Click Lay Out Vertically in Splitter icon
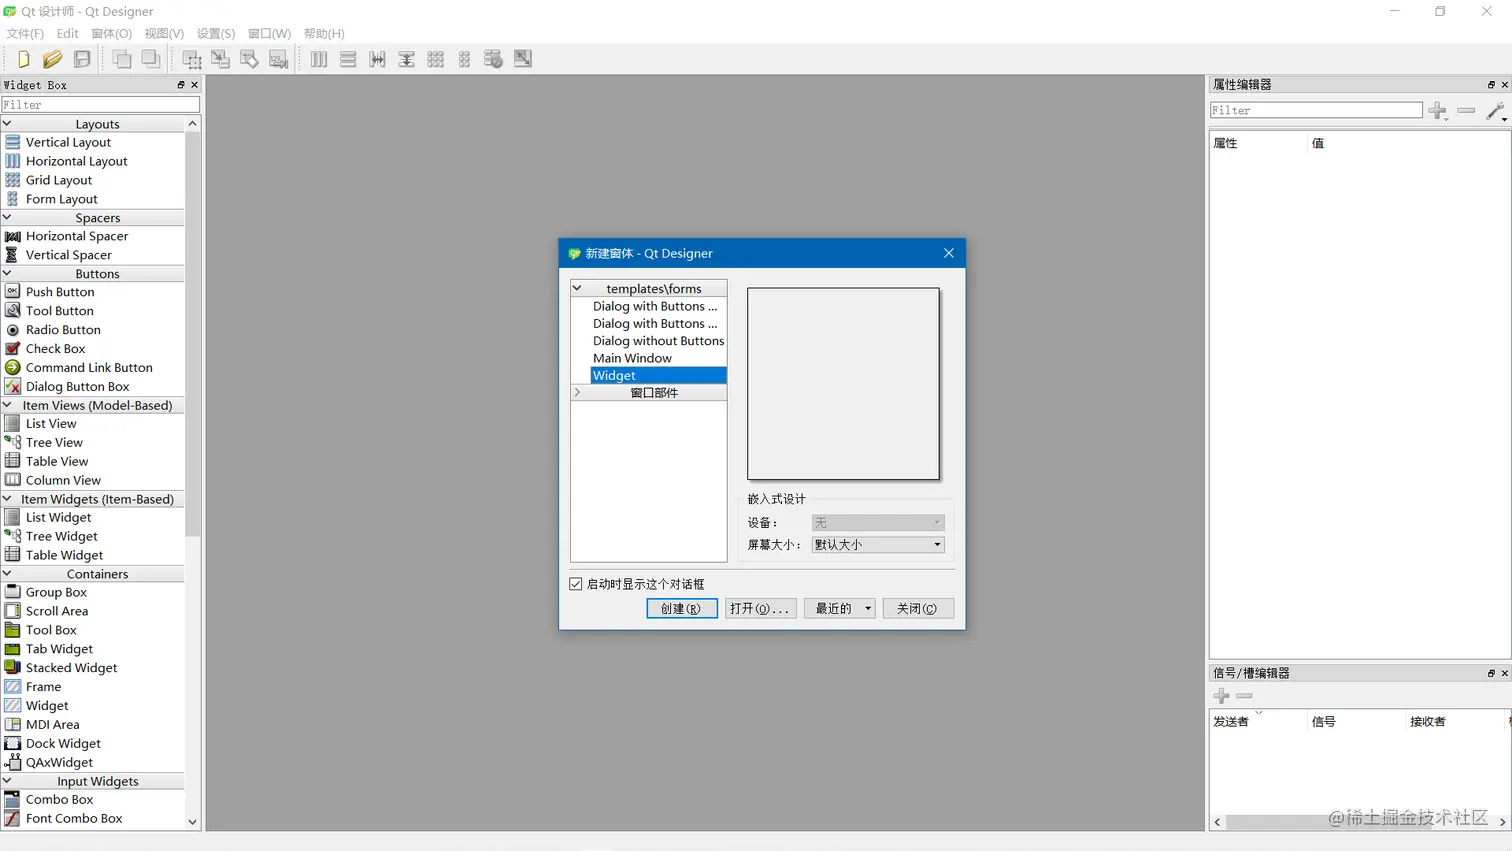The height and width of the screenshot is (851, 1512). [x=406, y=59]
